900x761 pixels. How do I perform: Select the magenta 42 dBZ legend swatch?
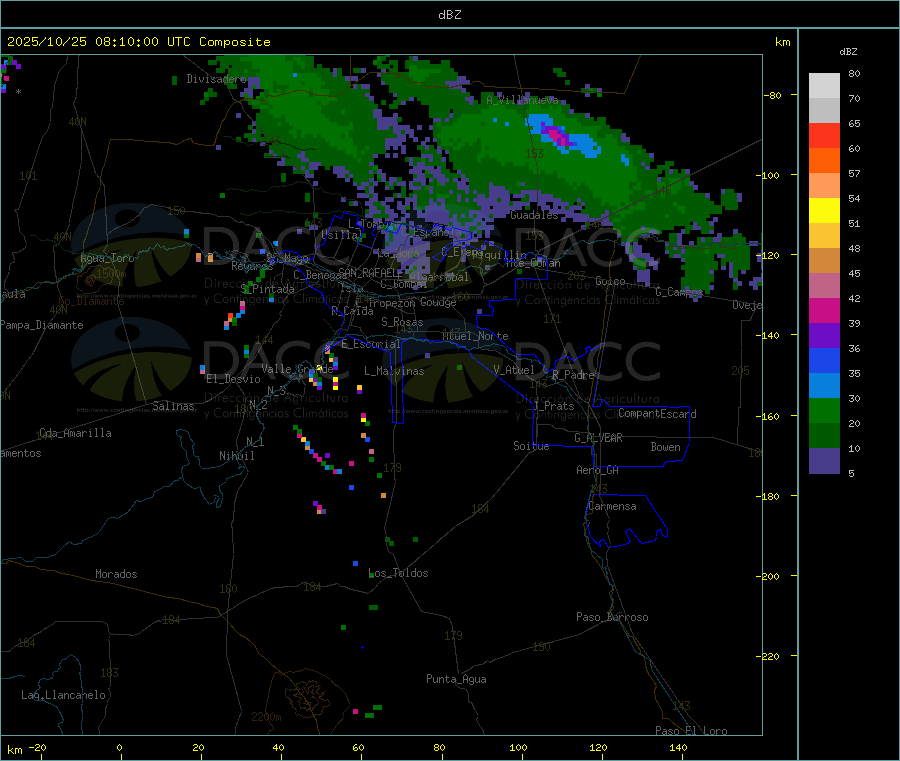(824, 310)
